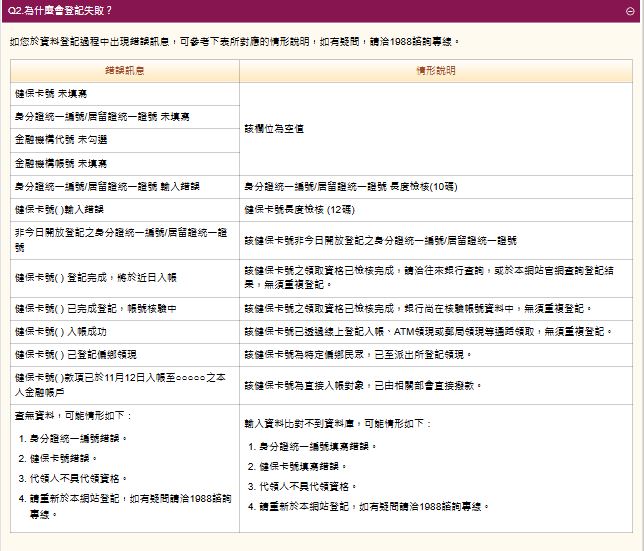Click the '查無資料，可能情形如下：' line
Viewport: 644px width, 551px height.
pos(73,416)
